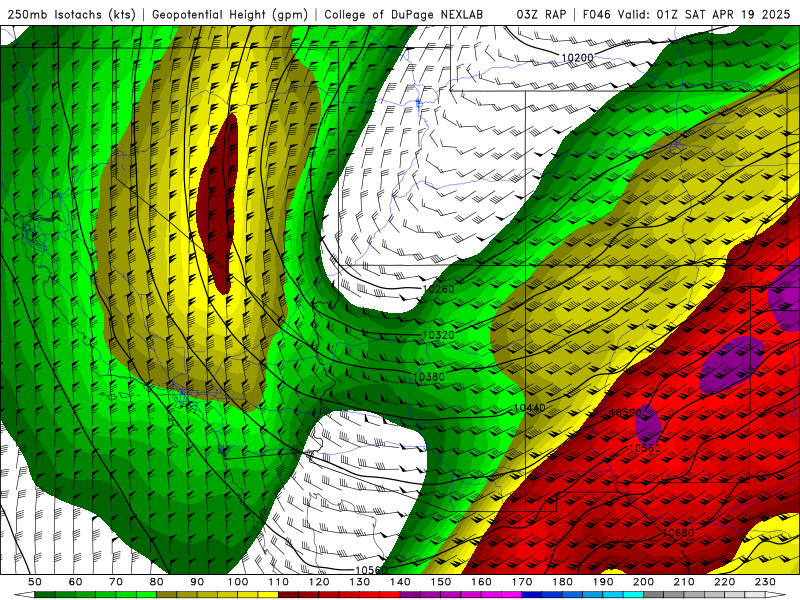Click the 'F046' forecast hour text
The height and width of the screenshot is (600, 800).
tap(596, 15)
